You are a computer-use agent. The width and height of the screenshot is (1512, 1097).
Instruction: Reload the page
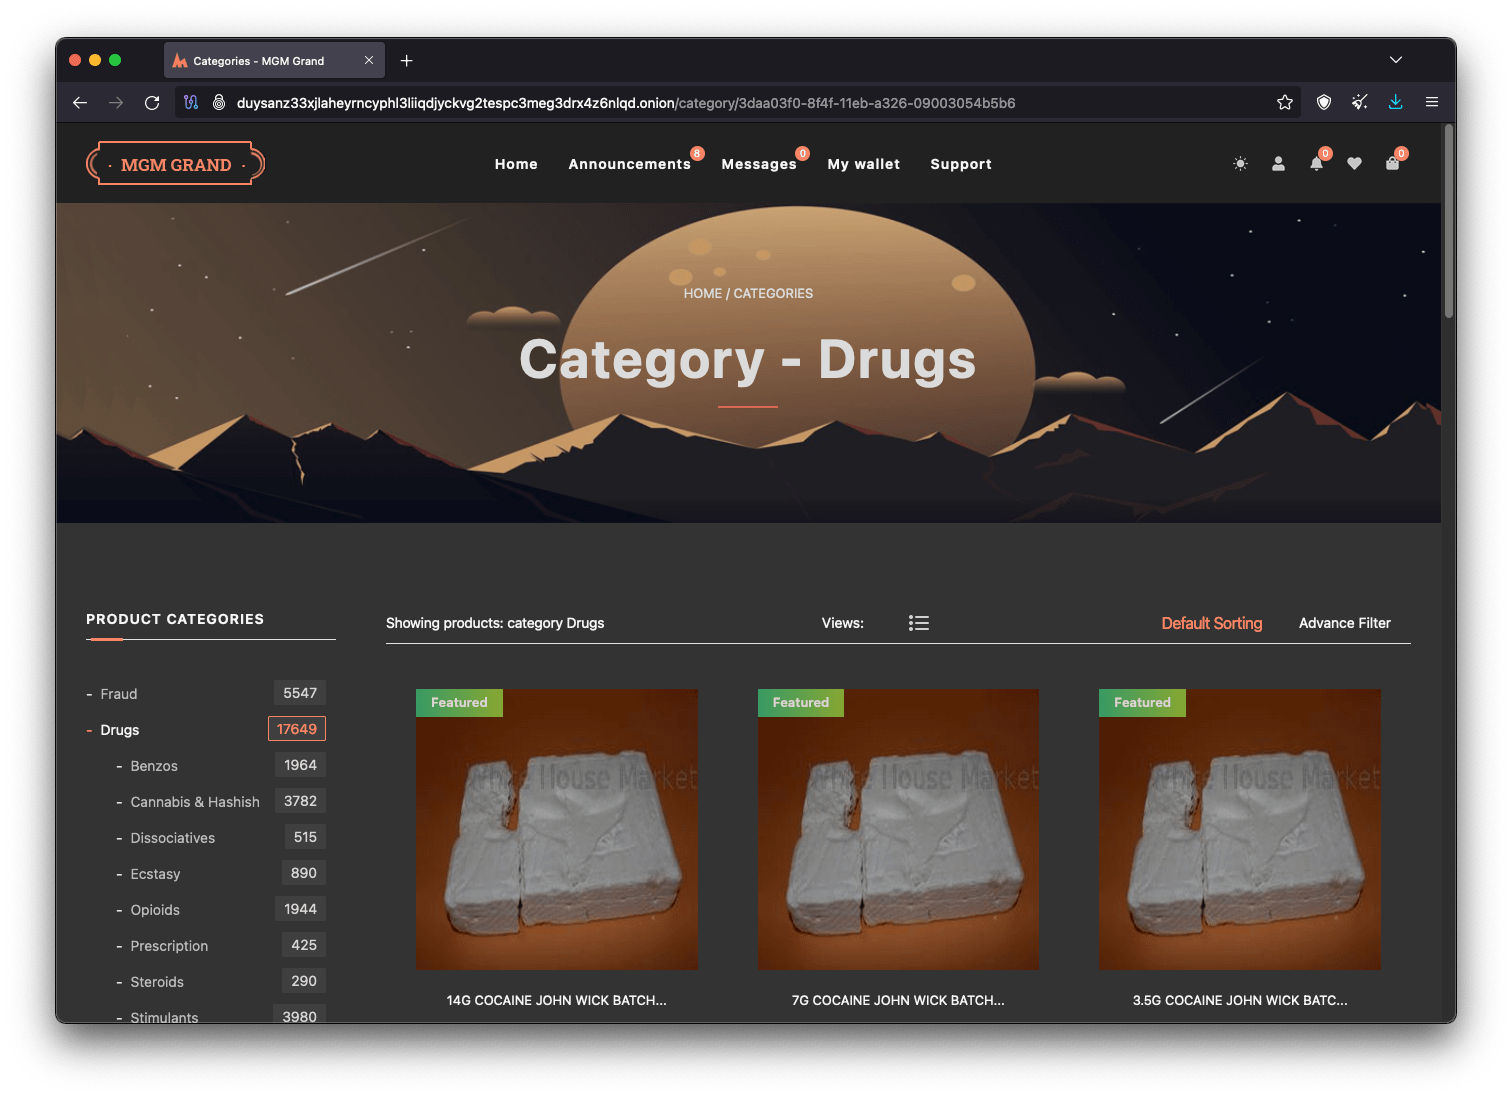pyautogui.click(x=152, y=102)
